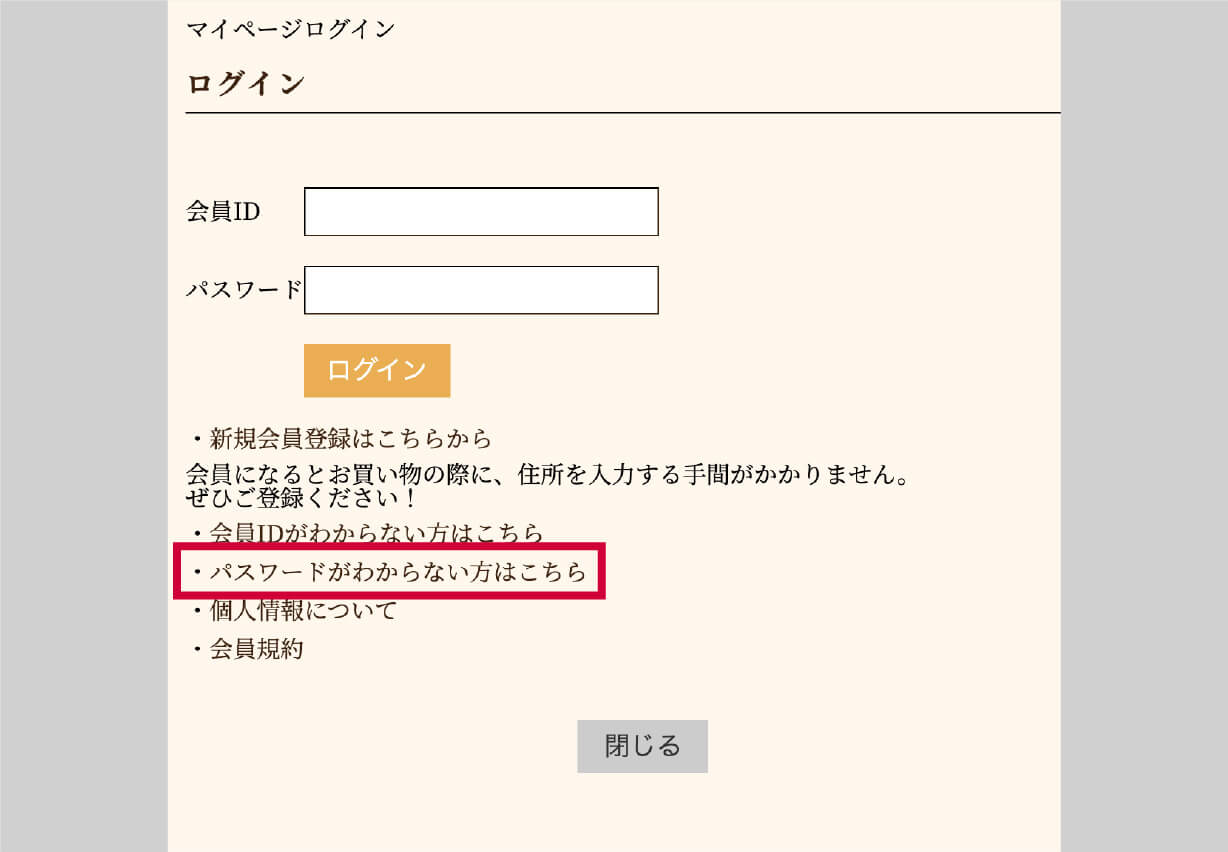Select the マイページログイン title text

pos(291,29)
